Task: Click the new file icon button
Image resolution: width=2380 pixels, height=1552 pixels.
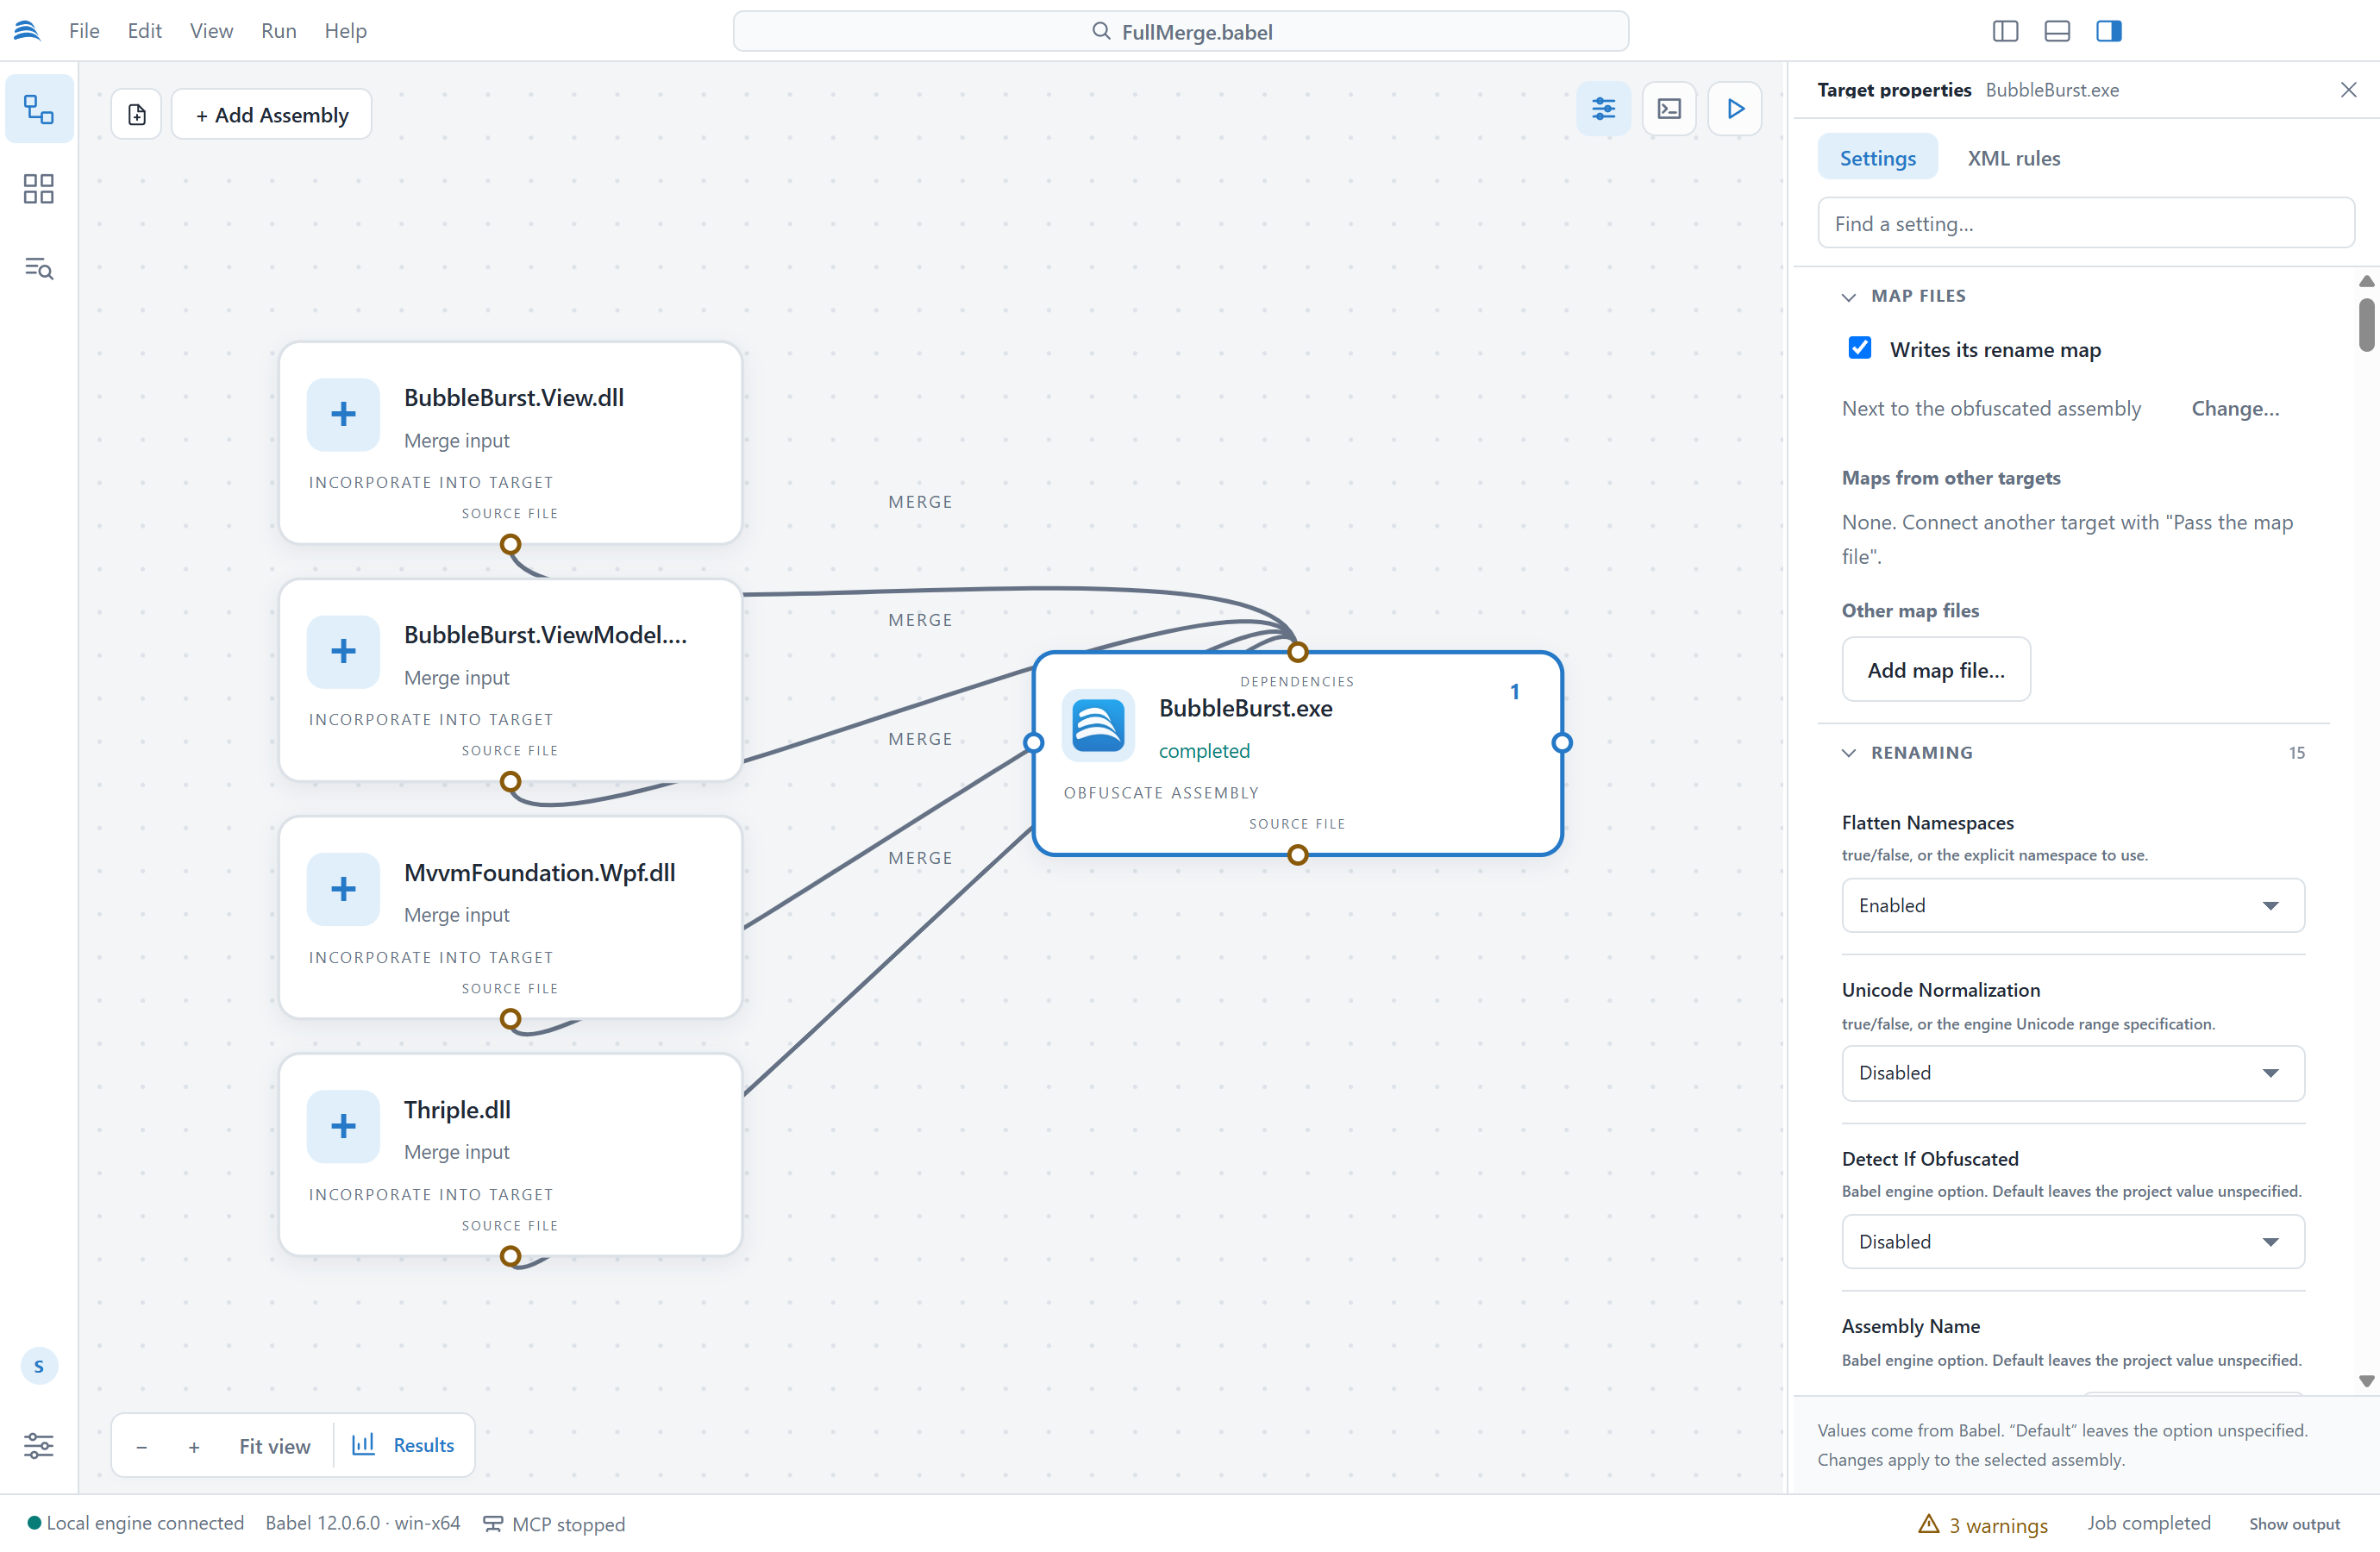Action: tap(137, 114)
